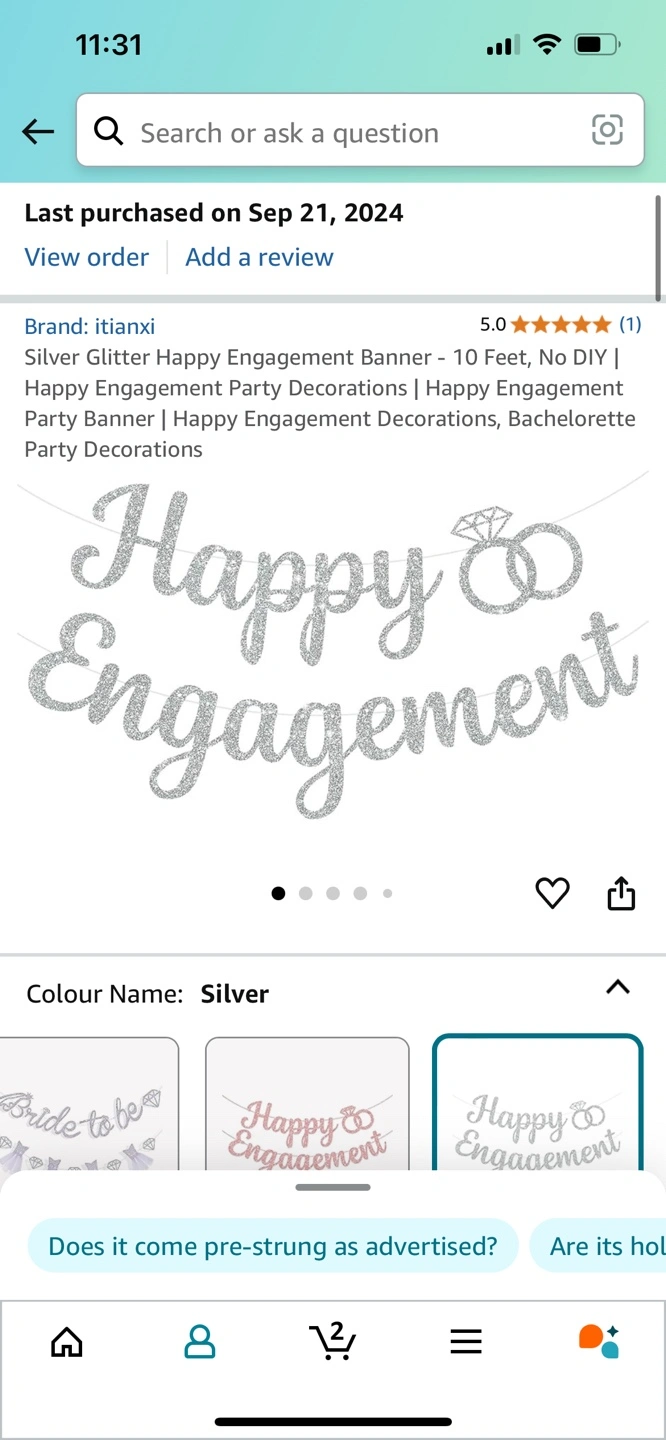Add item to wishlist with heart icon
Image resolution: width=666 pixels, height=1440 pixels.
tap(552, 893)
